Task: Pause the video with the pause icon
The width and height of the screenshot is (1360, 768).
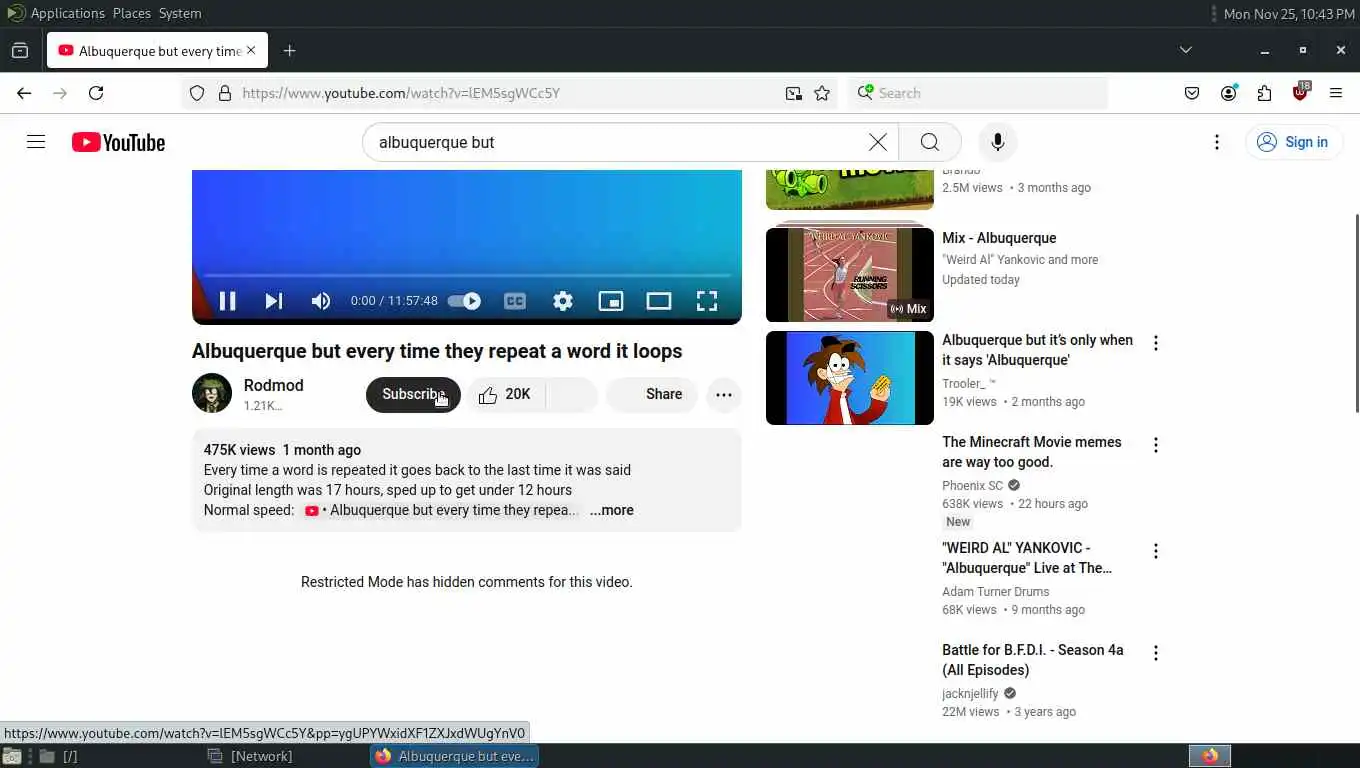Action: 227,301
